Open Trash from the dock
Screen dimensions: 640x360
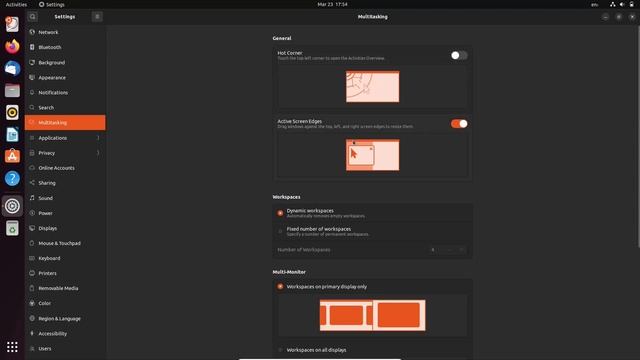pos(12,228)
